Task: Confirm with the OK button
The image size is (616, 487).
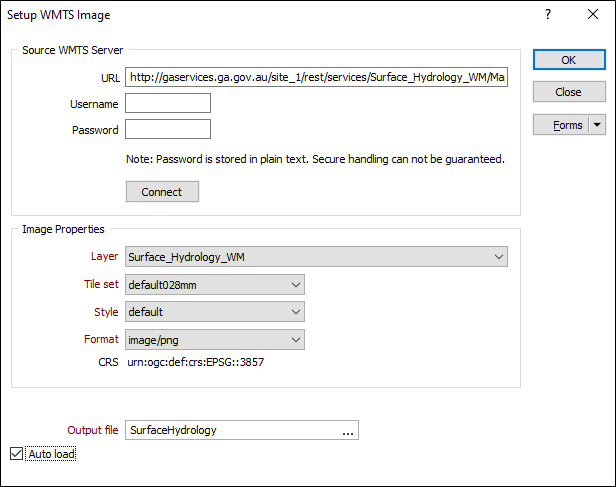Action: (569, 60)
